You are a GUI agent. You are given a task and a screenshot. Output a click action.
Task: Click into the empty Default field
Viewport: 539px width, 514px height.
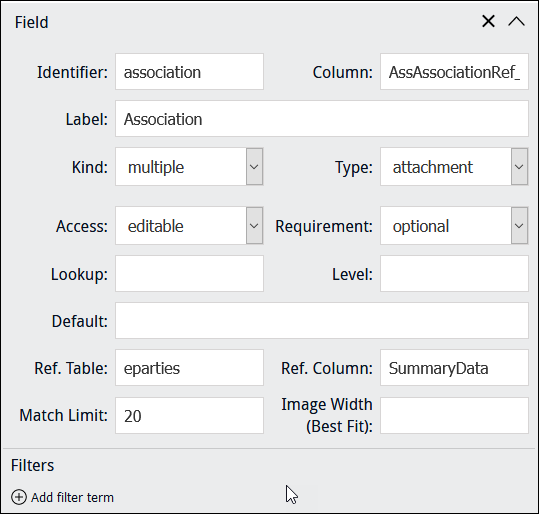coord(322,320)
